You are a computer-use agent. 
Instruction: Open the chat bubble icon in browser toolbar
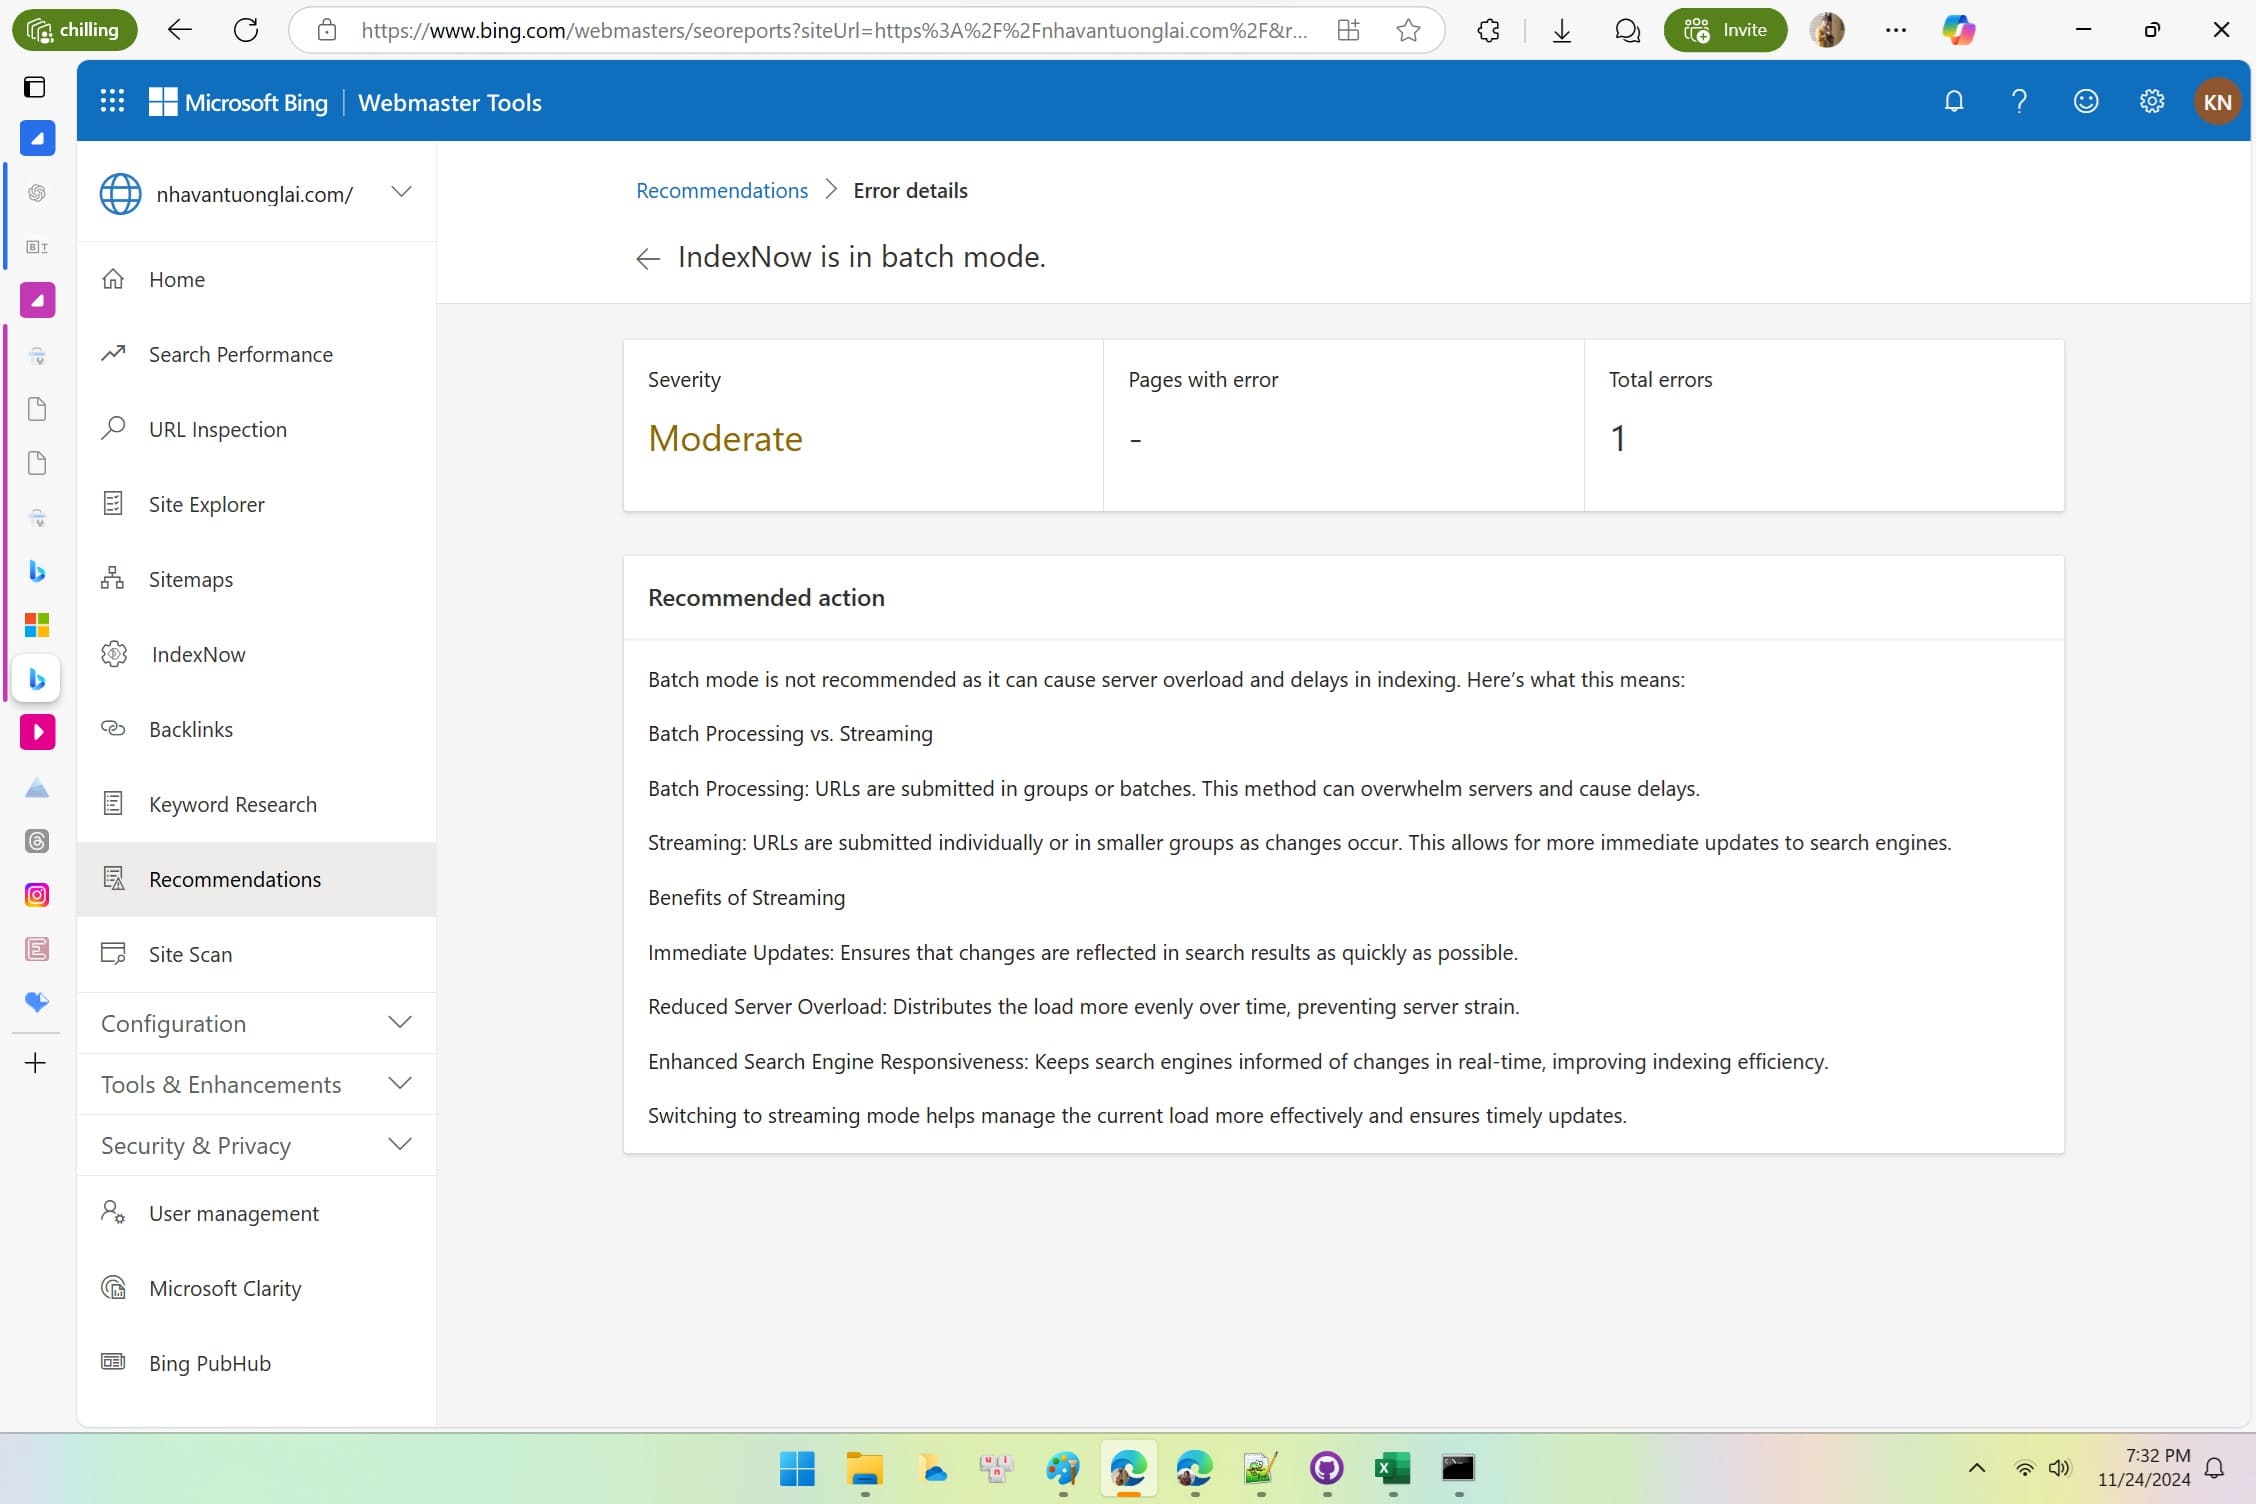click(x=1628, y=31)
